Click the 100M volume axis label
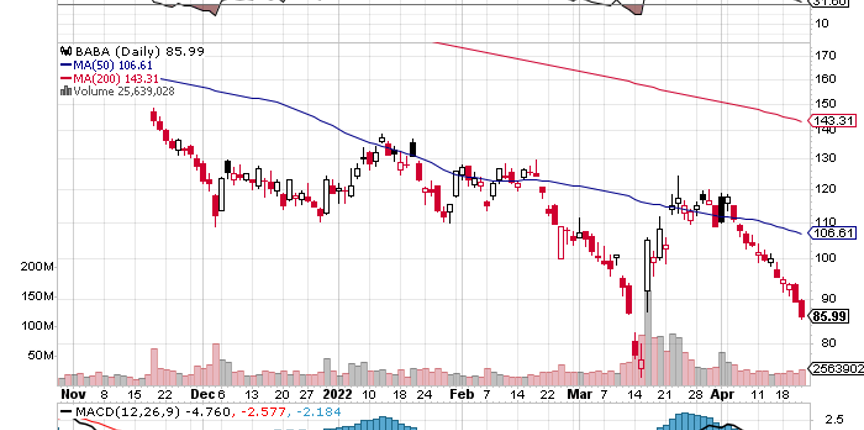The image size is (864, 430). (x=37, y=326)
